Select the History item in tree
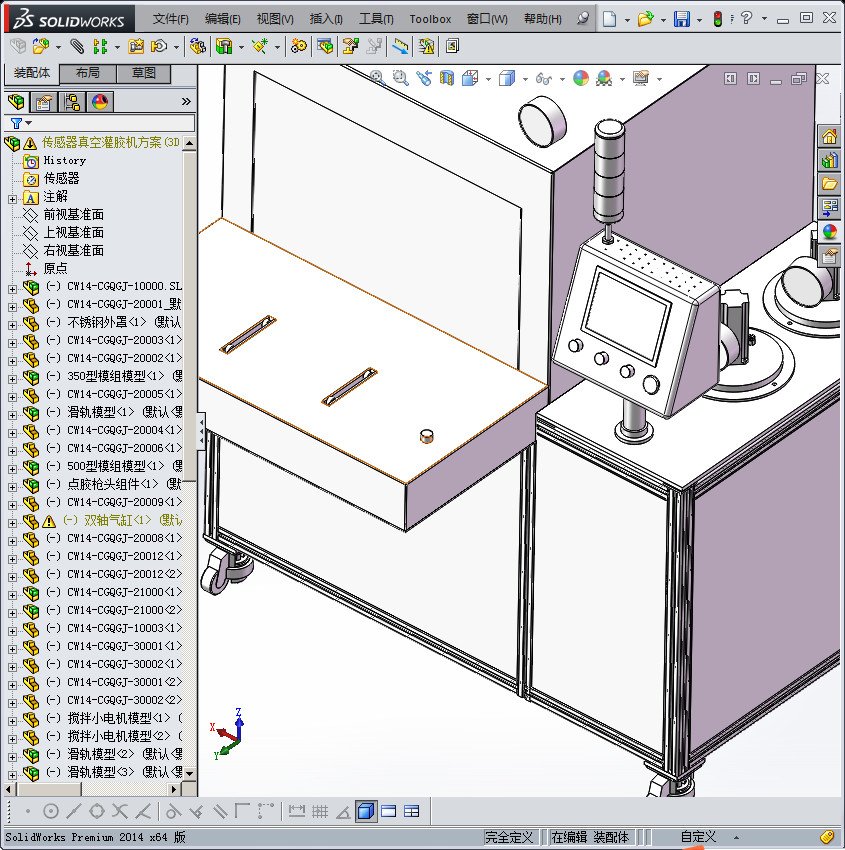This screenshot has height=850, width=845. (64, 160)
